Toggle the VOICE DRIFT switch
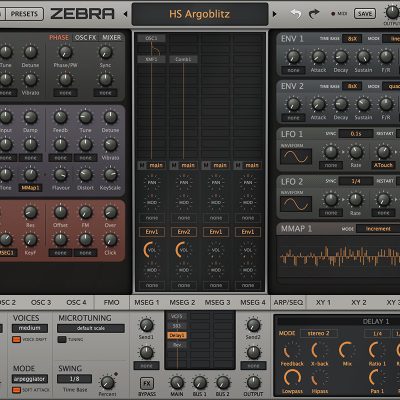400x400 pixels. [x=16, y=340]
